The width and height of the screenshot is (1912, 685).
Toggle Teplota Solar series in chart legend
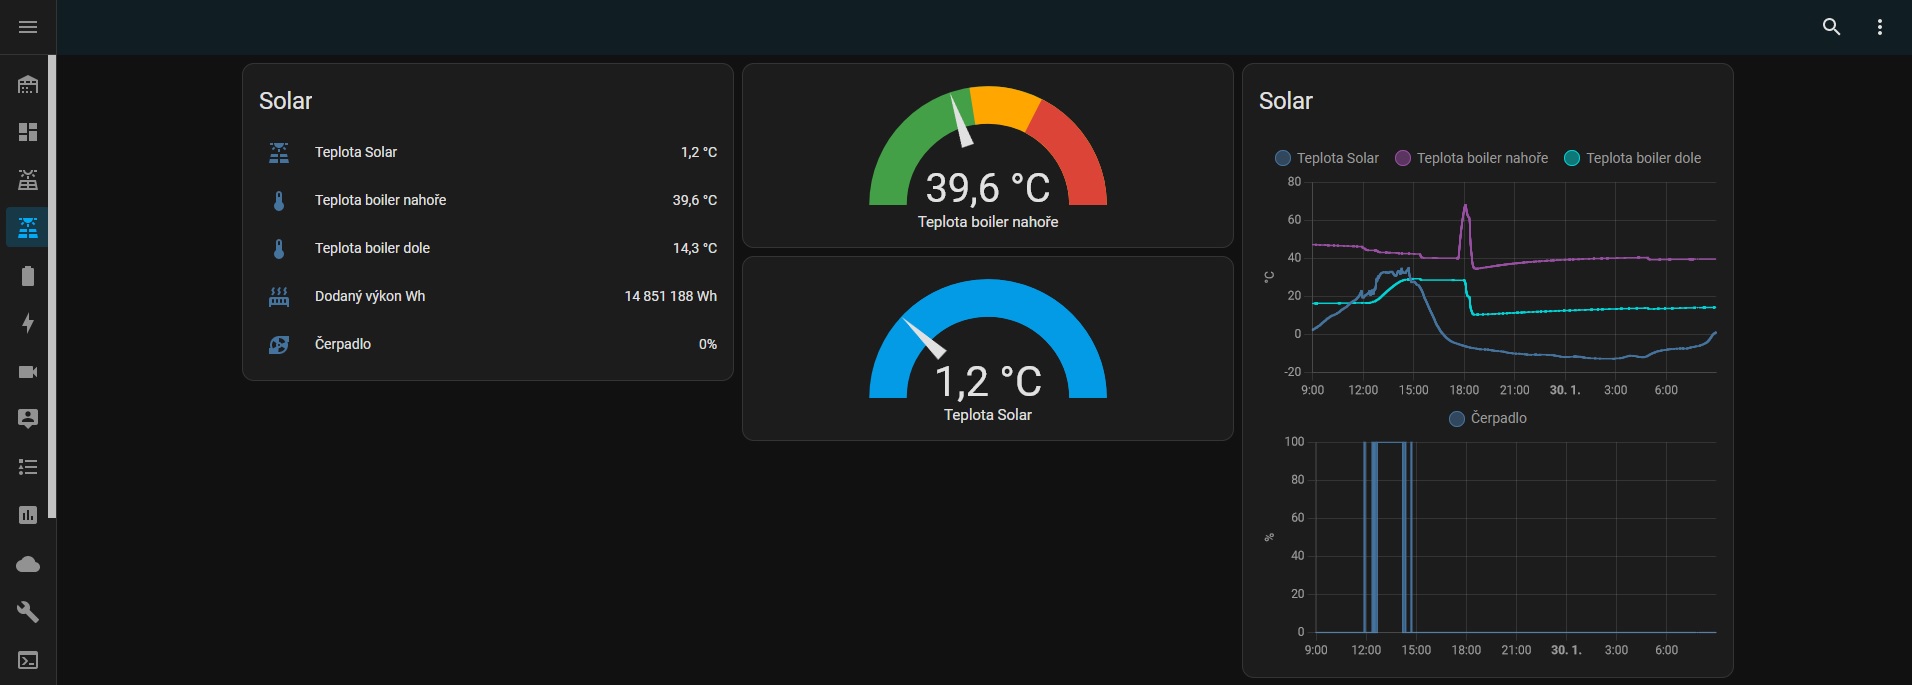pyautogui.click(x=1327, y=158)
